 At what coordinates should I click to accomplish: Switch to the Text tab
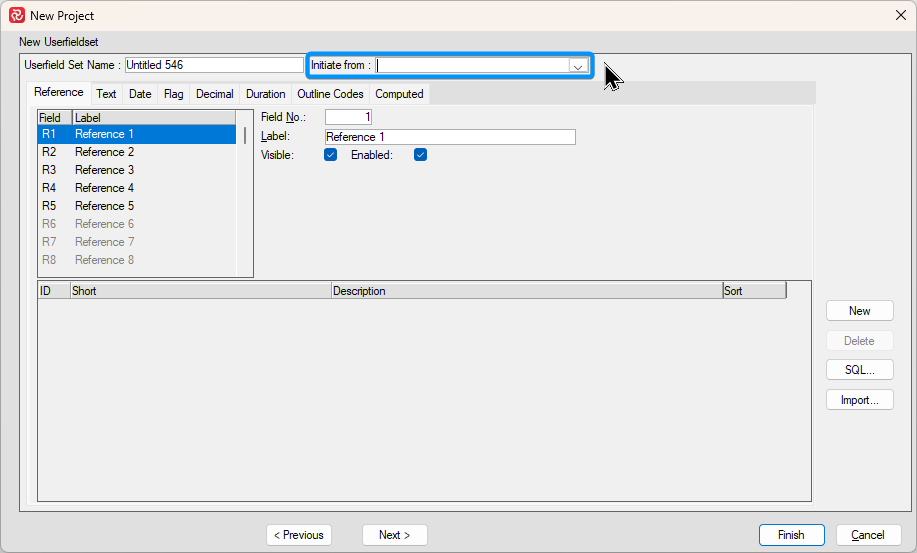(x=106, y=94)
